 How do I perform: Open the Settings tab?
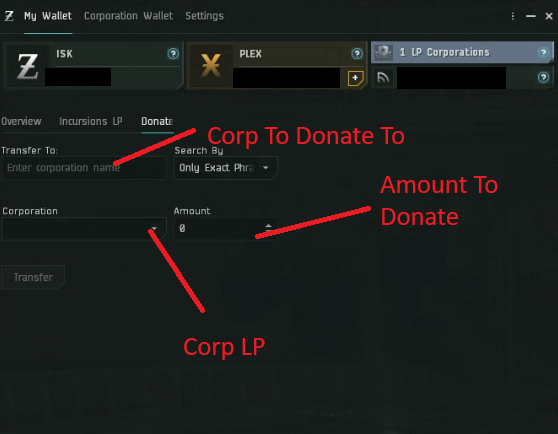point(204,16)
